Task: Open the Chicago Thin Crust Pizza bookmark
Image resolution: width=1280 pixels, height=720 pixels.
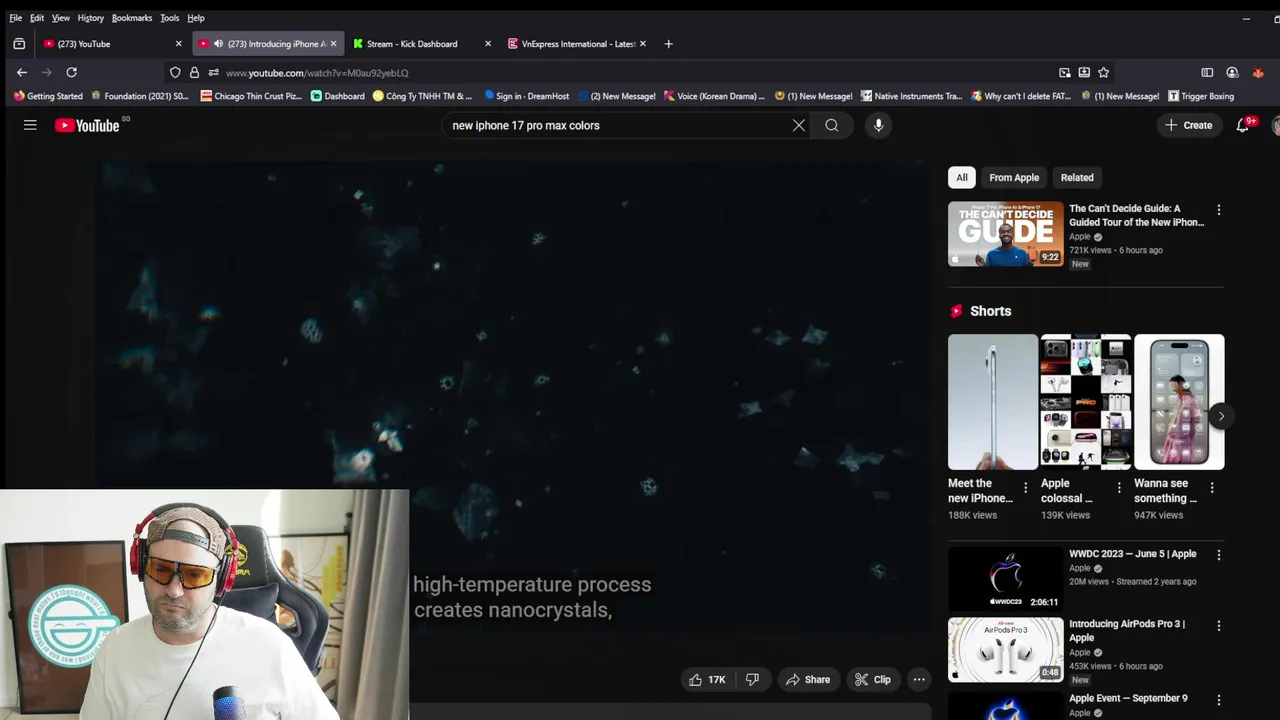Action: pos(251,96)
